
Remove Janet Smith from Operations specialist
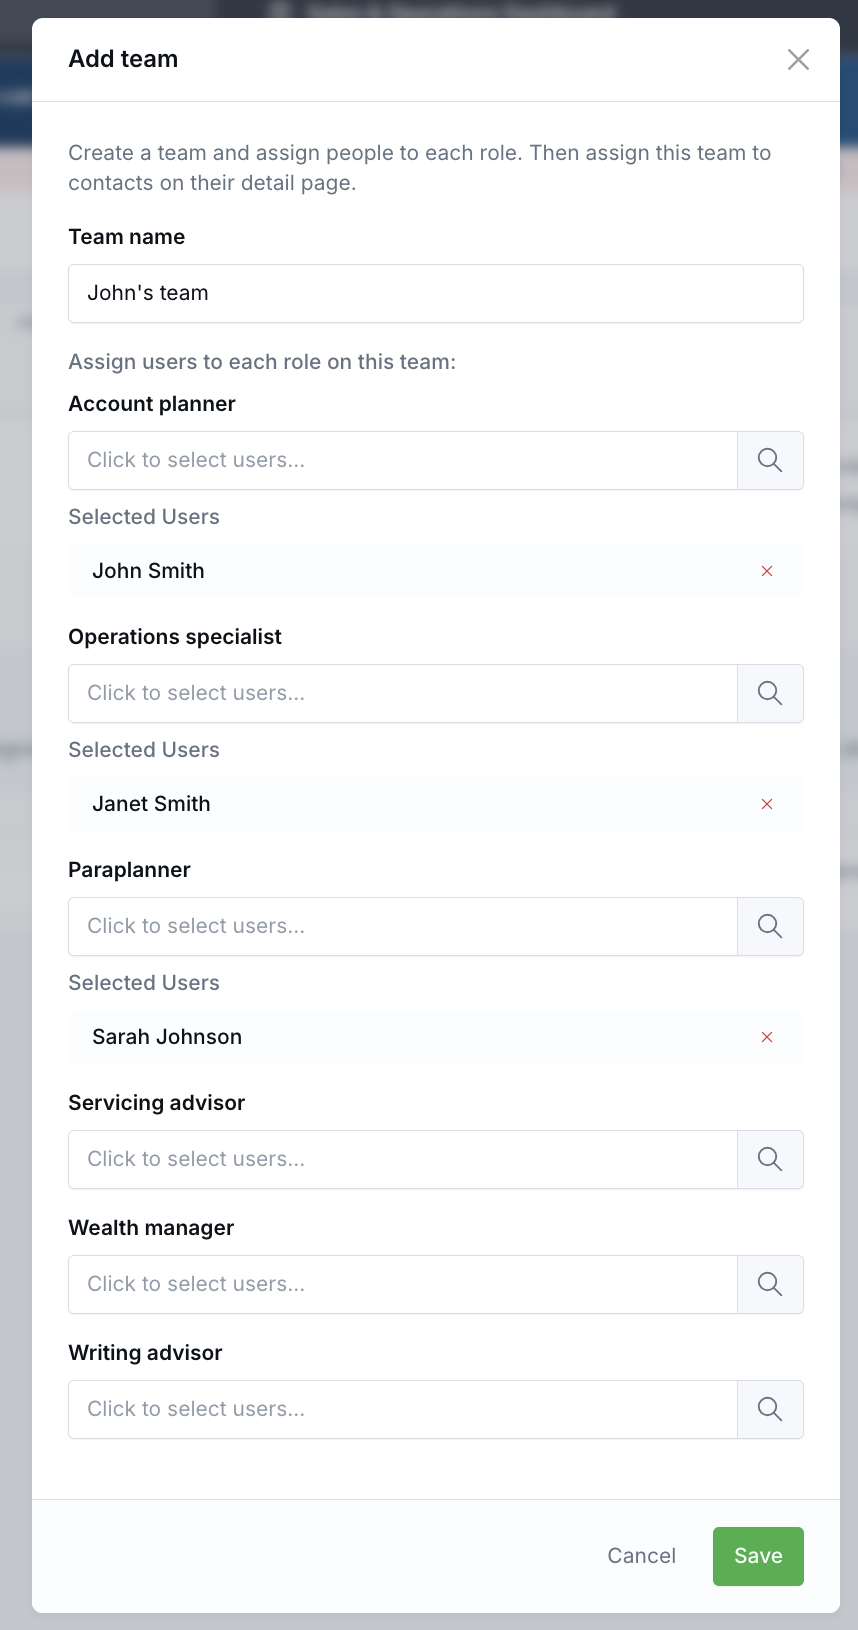(767, 803)
